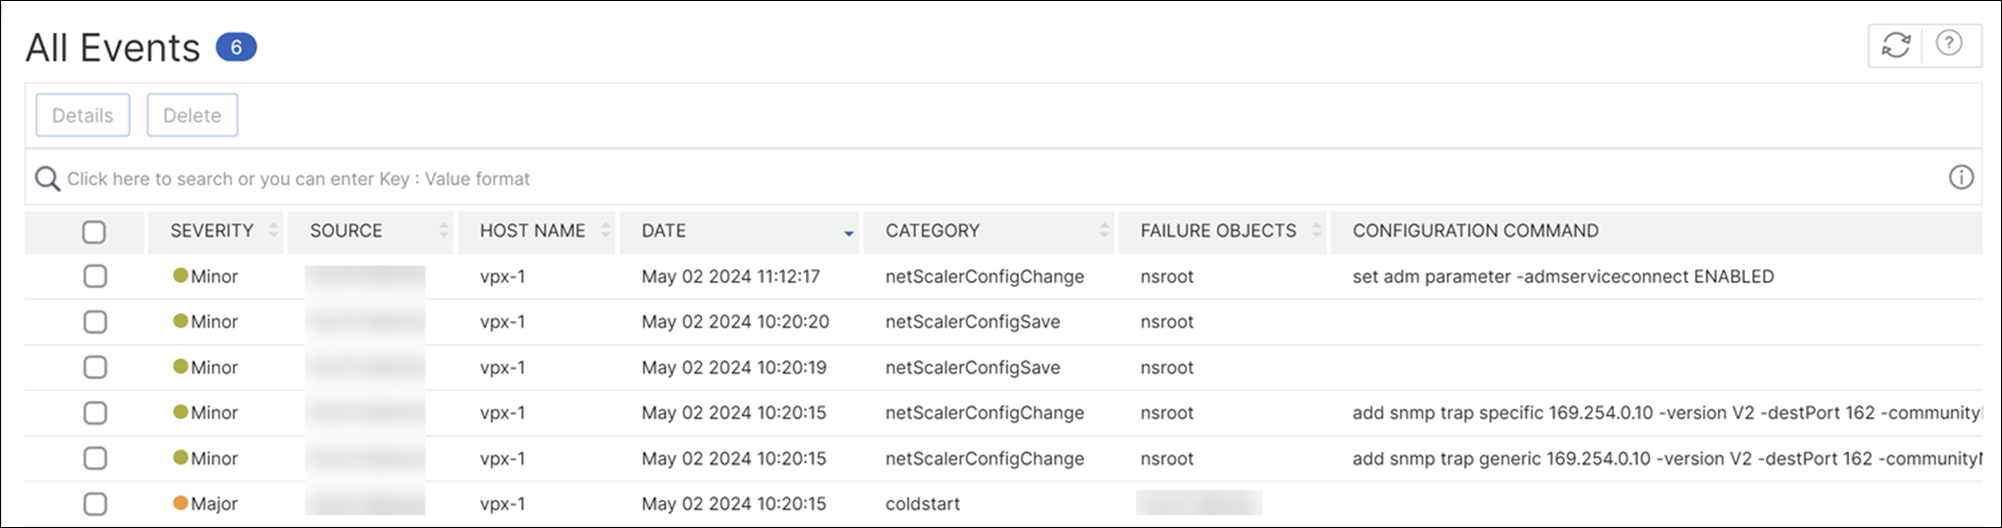This screenshot has height=528, width=2002.
Task: Check the 'add snmp trap generic' row checkbox
Action: pyautogui.click(x=95, y=458)
